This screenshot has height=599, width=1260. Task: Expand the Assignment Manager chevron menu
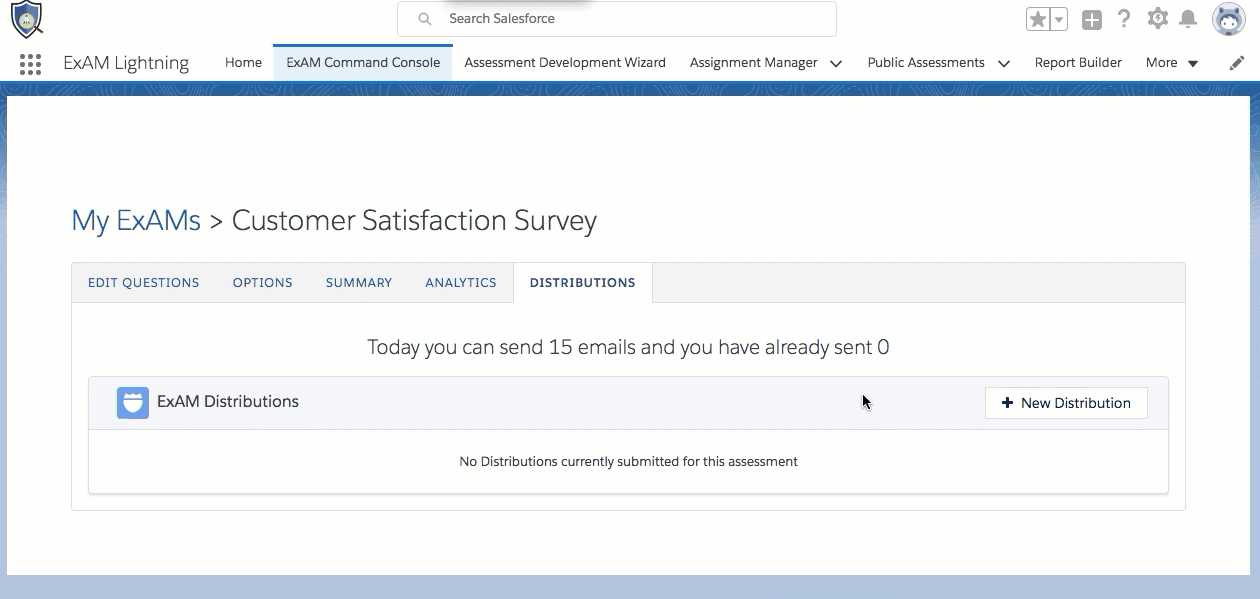[x=836, y=63]
